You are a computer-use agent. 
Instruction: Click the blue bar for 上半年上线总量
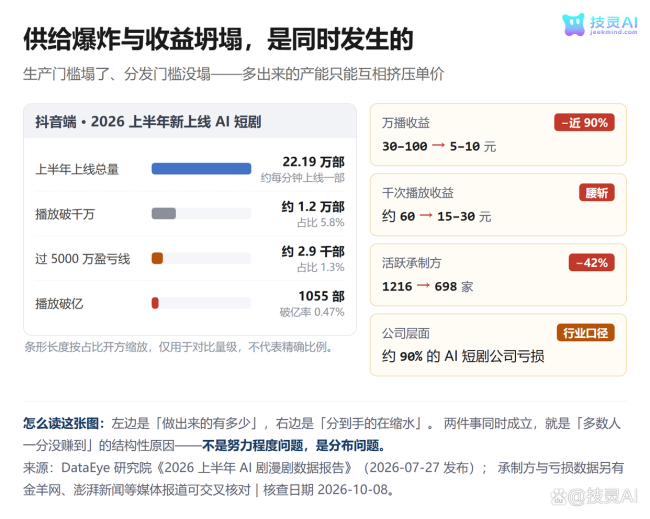pyautogui.click(x=201, y=169)
